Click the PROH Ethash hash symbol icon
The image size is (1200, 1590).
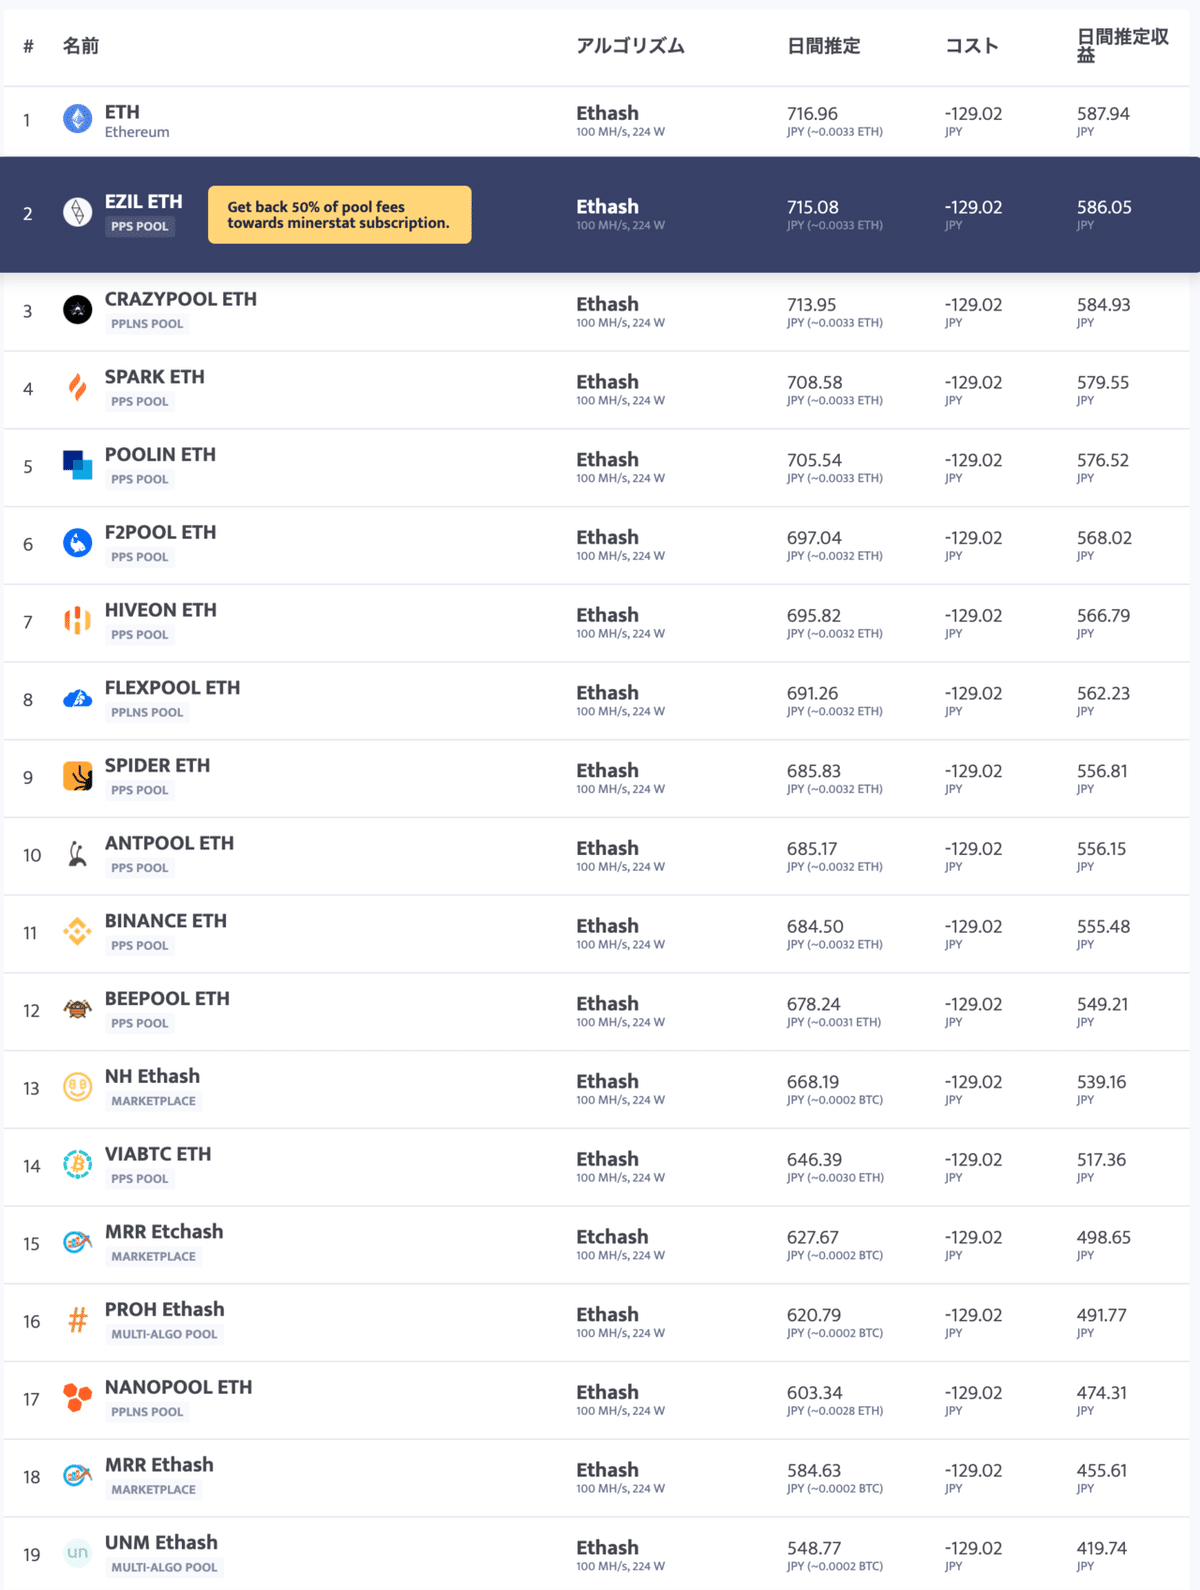[77, 1320]
